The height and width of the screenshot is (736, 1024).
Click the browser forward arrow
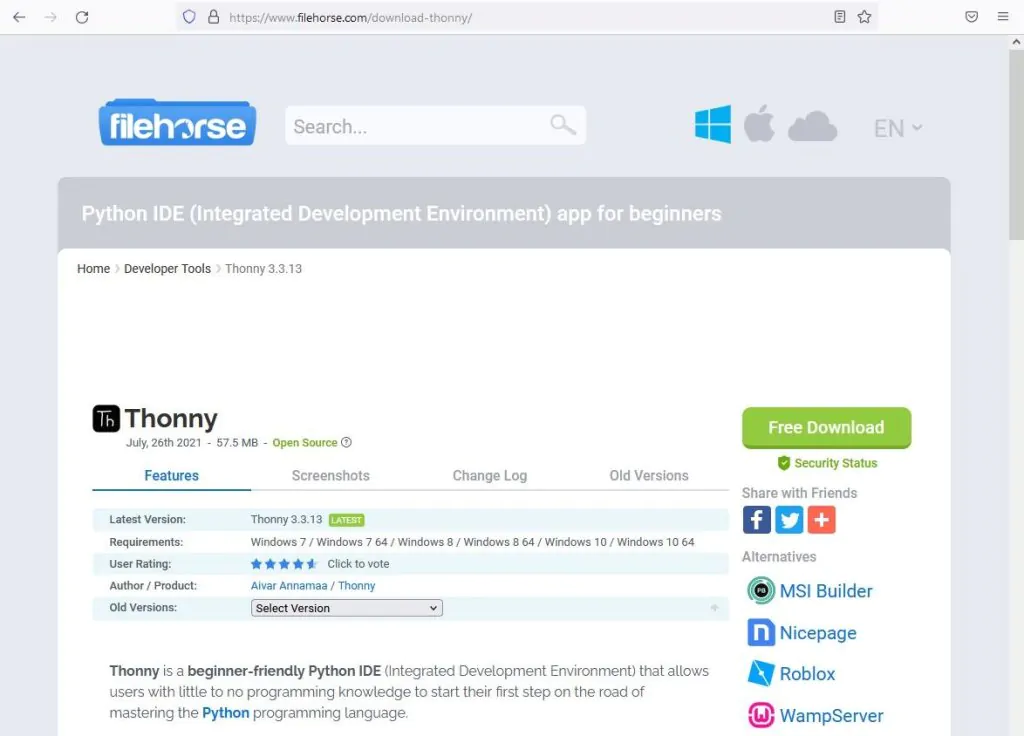tap(50, 17)
